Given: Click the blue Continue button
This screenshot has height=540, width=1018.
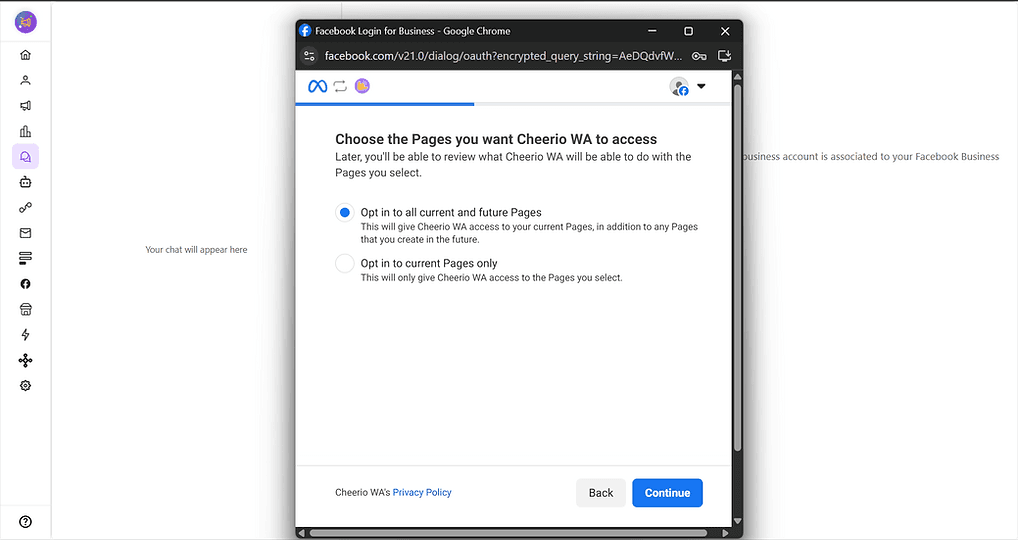Looking at the screenshot, I should coord(667,493).
